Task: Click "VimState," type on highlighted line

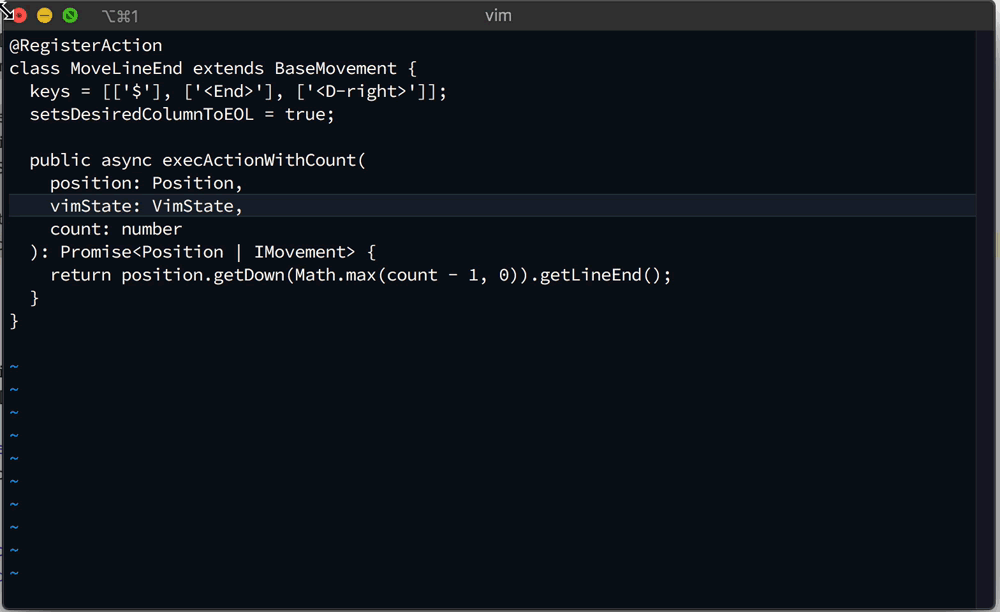Action: click(197, 207)
